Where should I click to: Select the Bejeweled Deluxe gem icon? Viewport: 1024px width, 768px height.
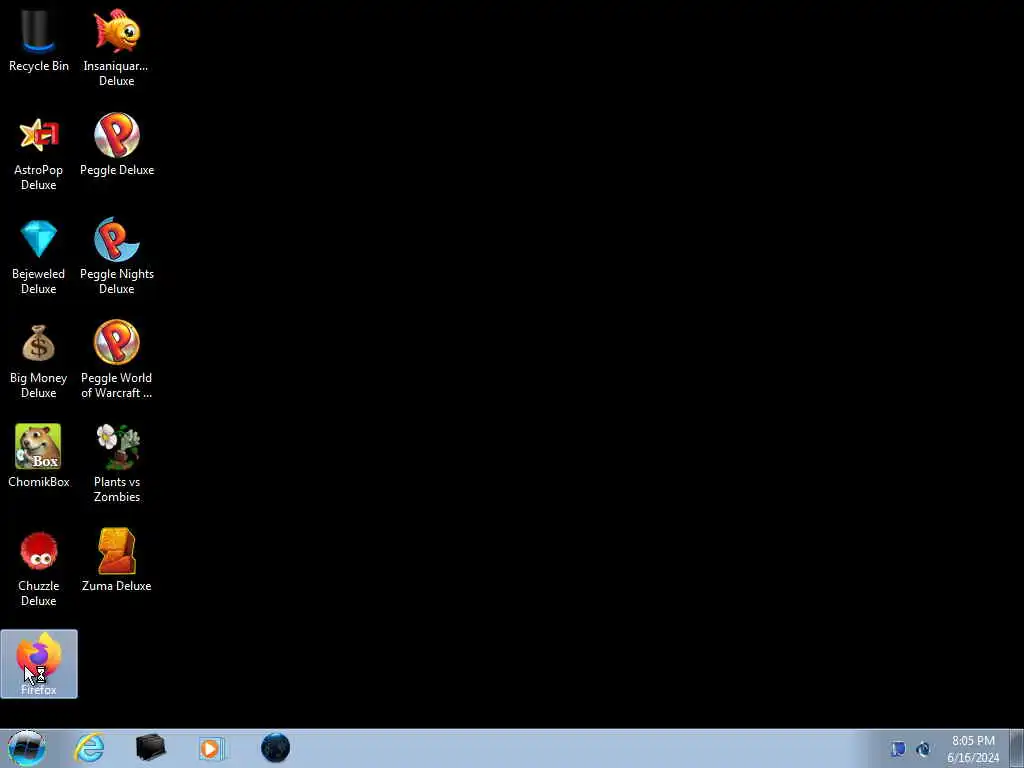[39, 257]
